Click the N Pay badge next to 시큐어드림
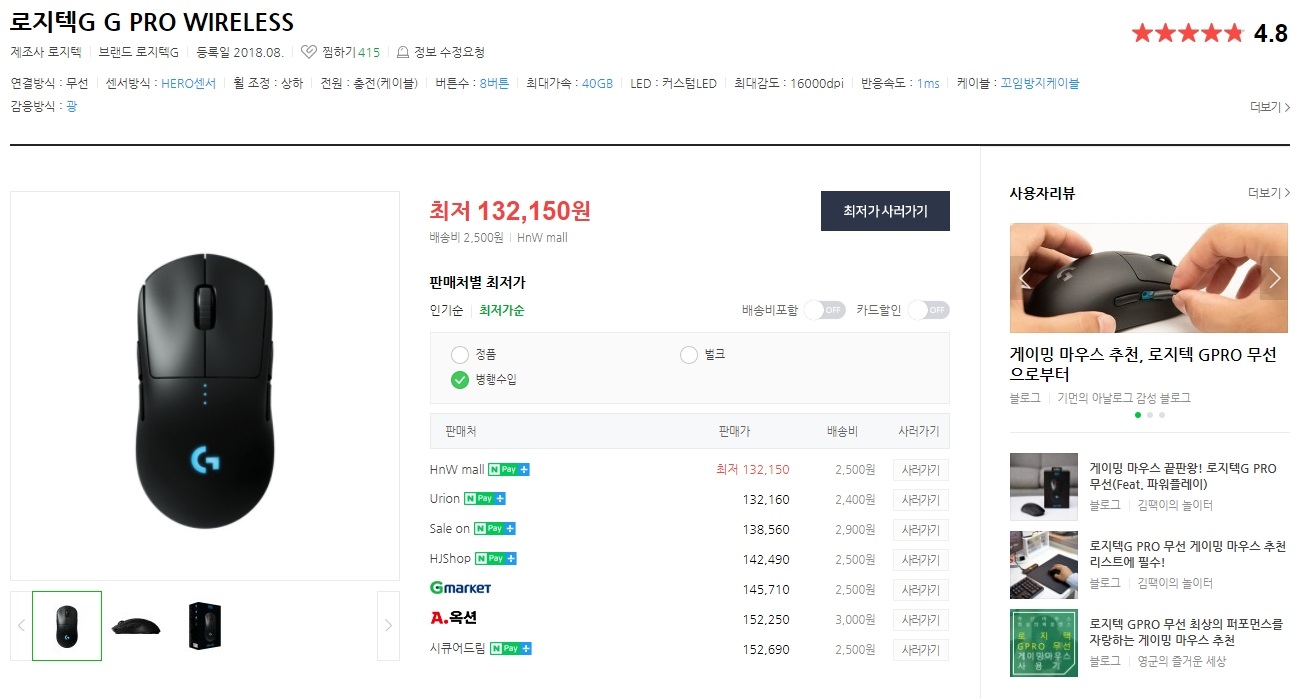This screenshot has height=699, width=1303. pyautogui.click(x=510, y=648)
